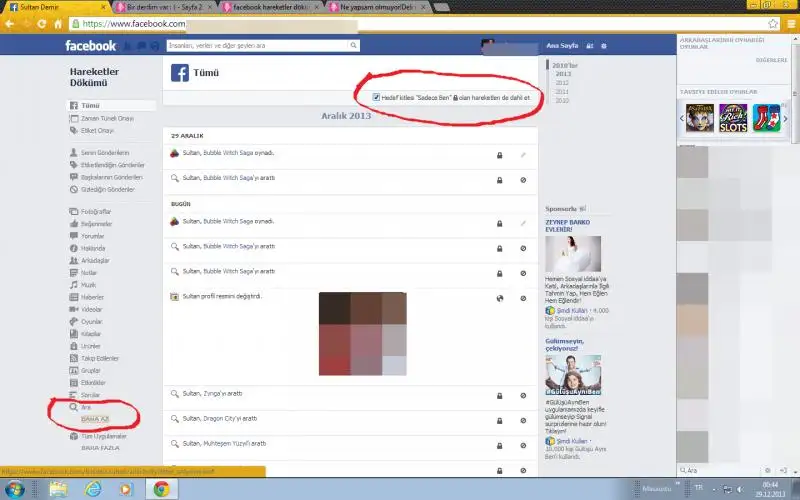Open the Hit it Rich Slots game thumbnail
This screenshot has width=800, height=500.
click(733, 118)
